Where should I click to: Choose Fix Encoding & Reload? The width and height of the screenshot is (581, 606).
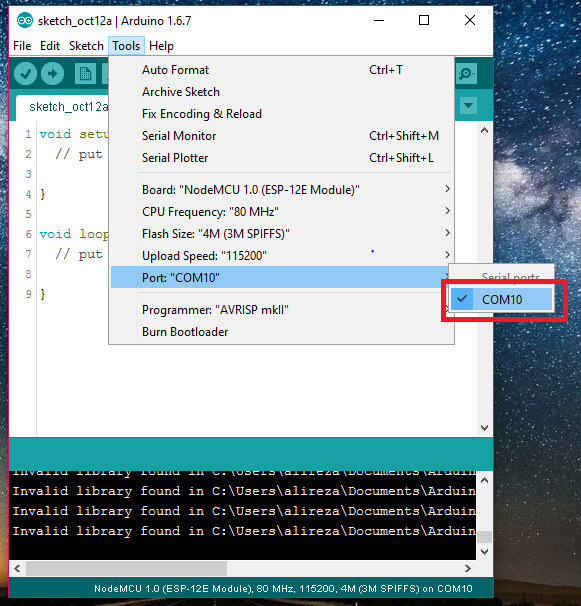[x=281, y=114]
